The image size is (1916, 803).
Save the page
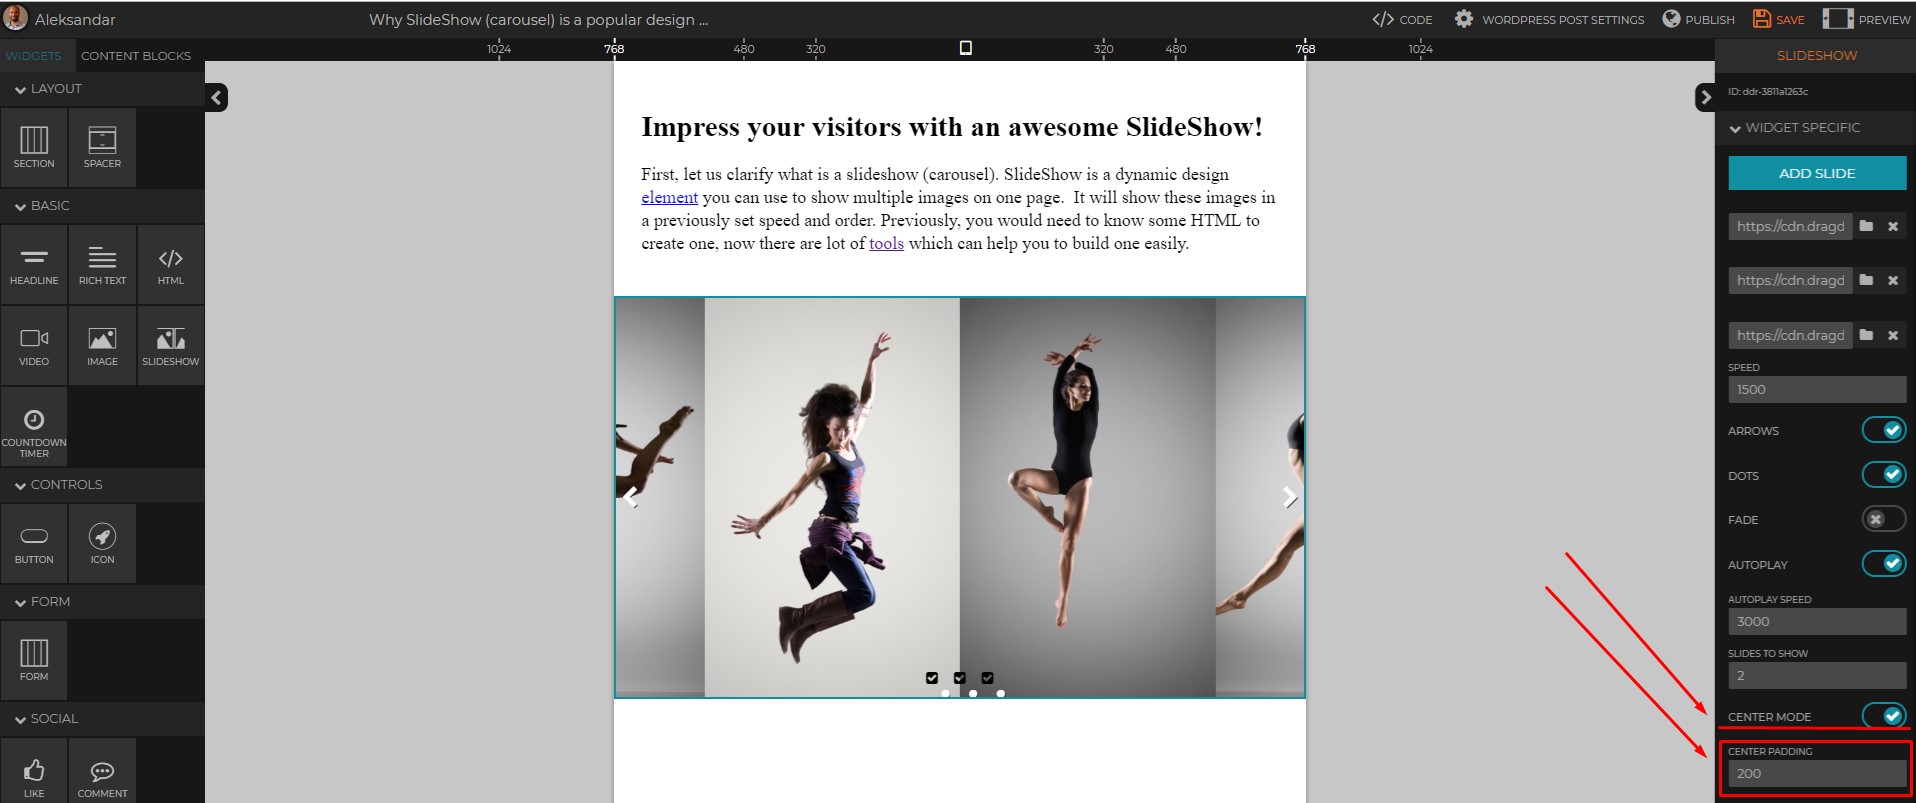1779,19
